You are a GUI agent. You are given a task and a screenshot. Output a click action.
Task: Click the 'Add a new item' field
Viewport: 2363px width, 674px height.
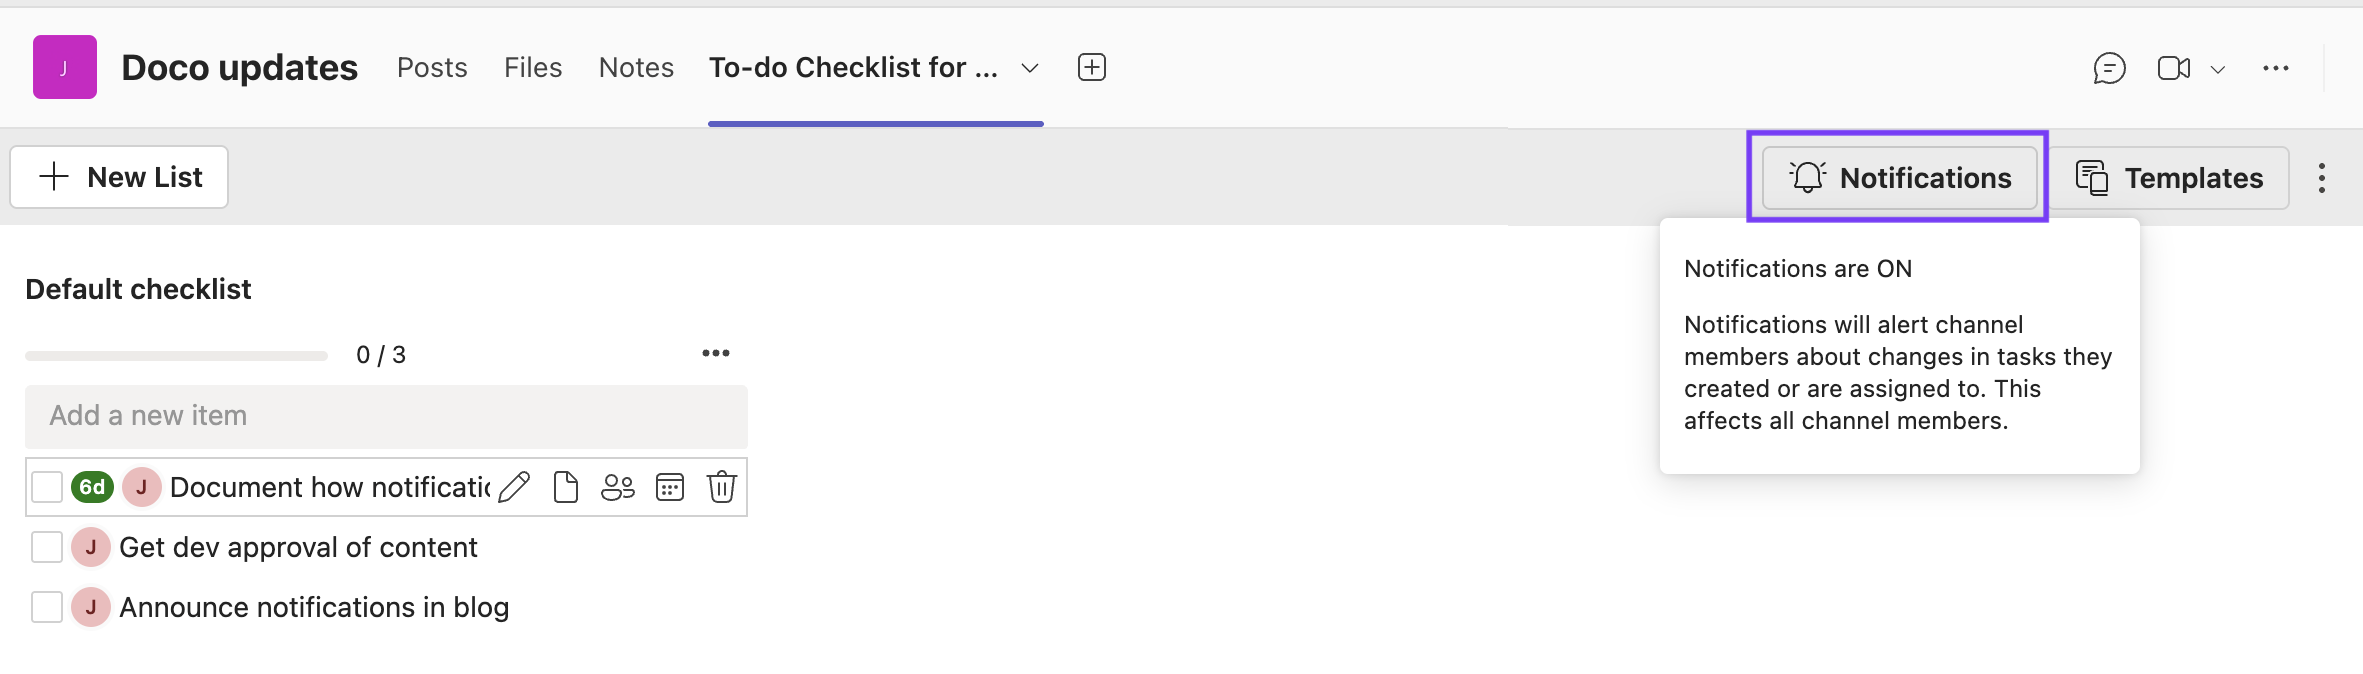pos(387,416)
